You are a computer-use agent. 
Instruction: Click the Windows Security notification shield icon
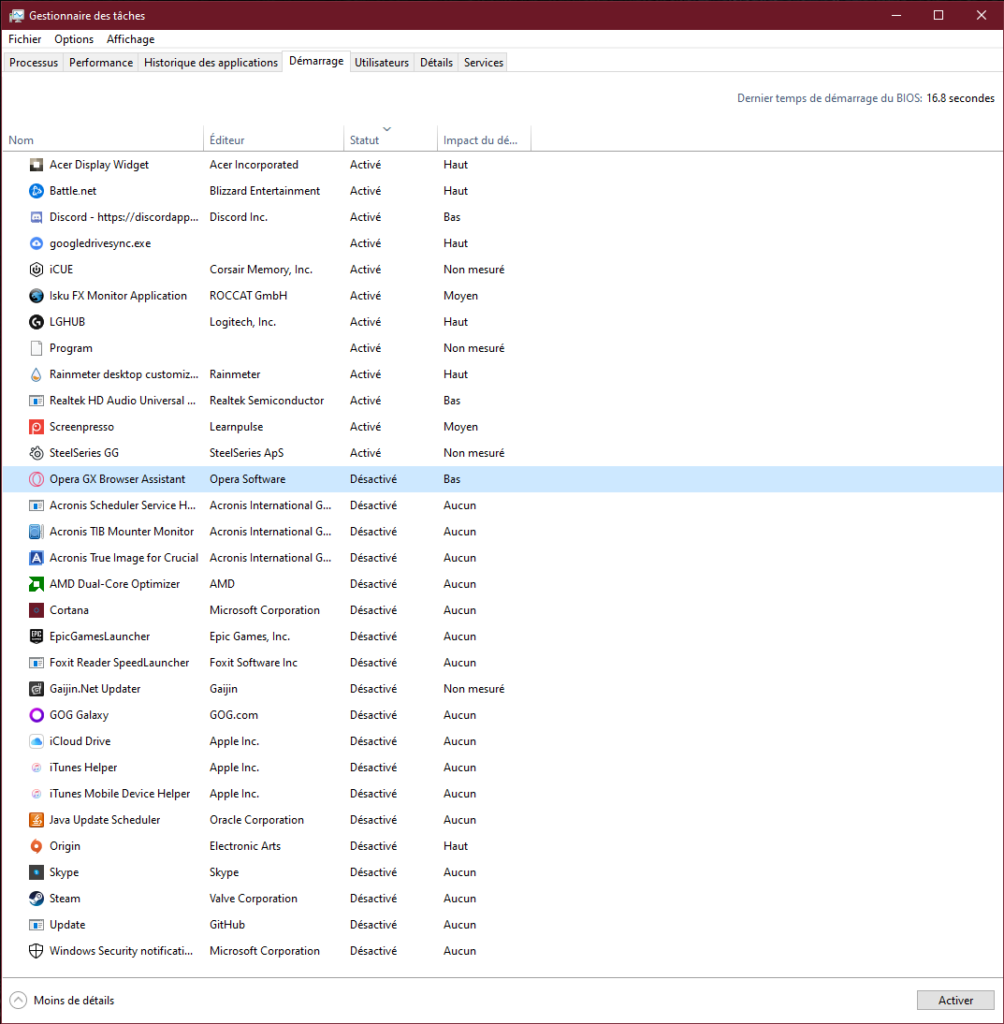point(37,951)
